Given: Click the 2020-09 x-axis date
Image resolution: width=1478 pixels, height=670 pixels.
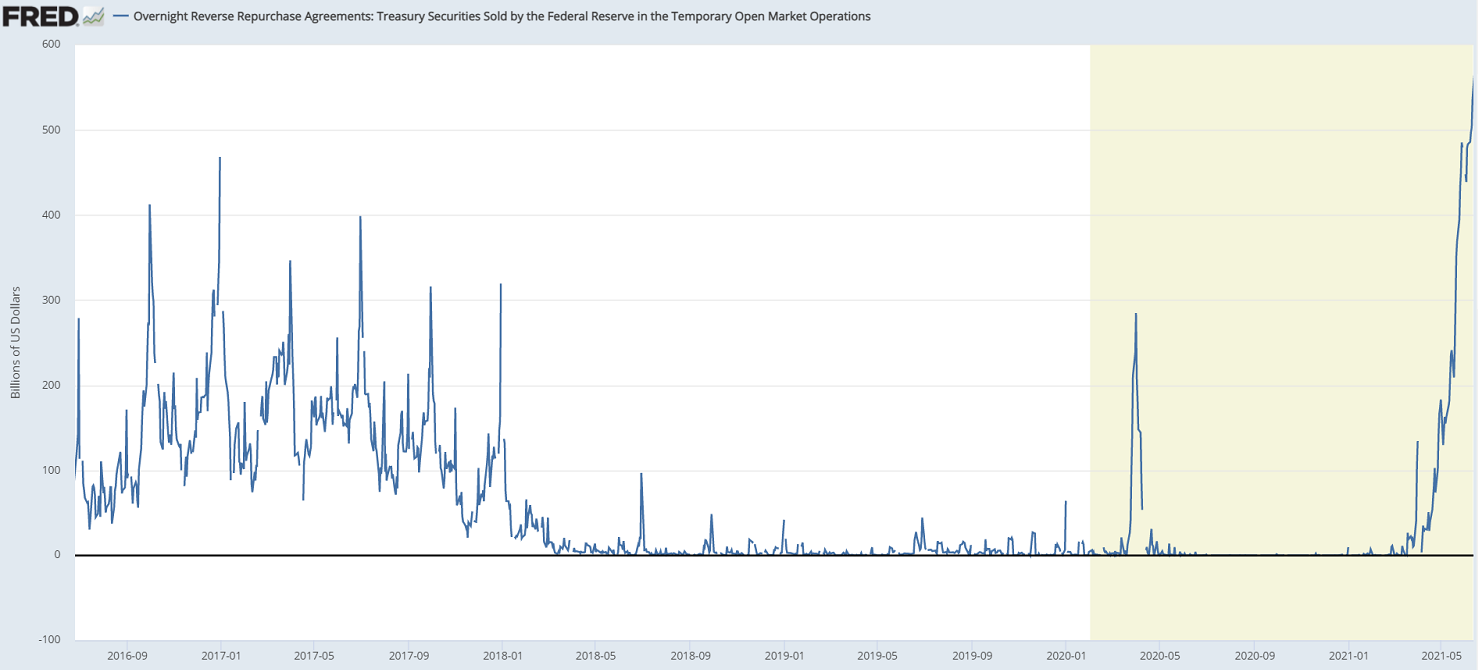Looking at the screenshot, I should (x=1253, y=655).
